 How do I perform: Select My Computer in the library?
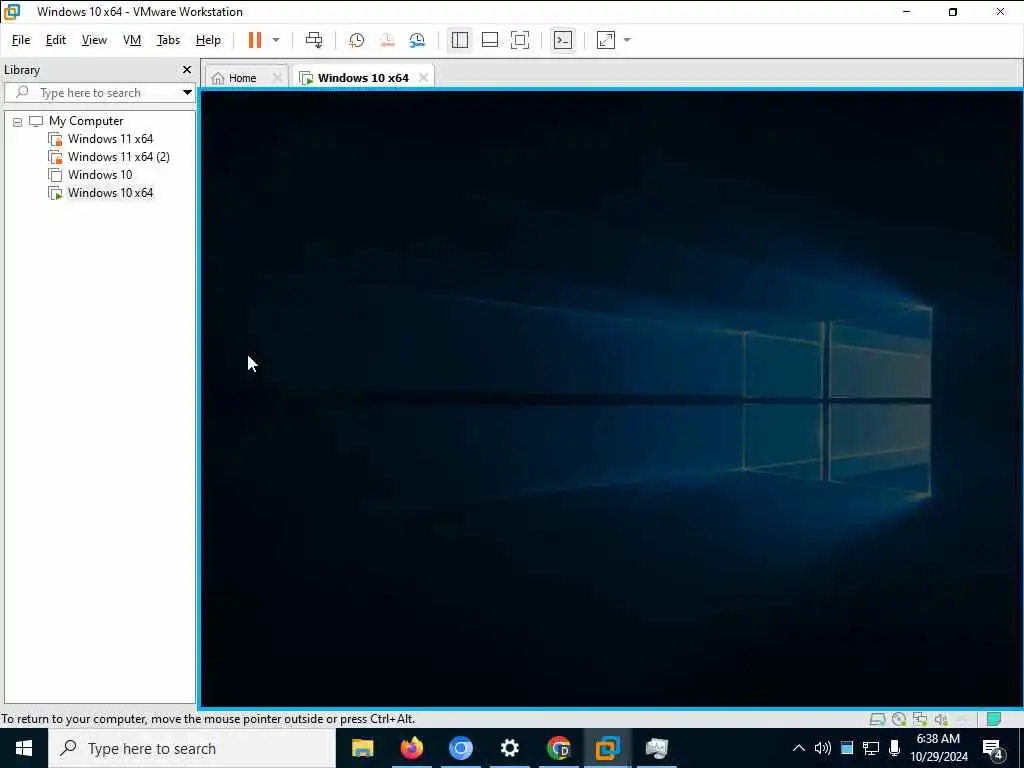point(86,121)
